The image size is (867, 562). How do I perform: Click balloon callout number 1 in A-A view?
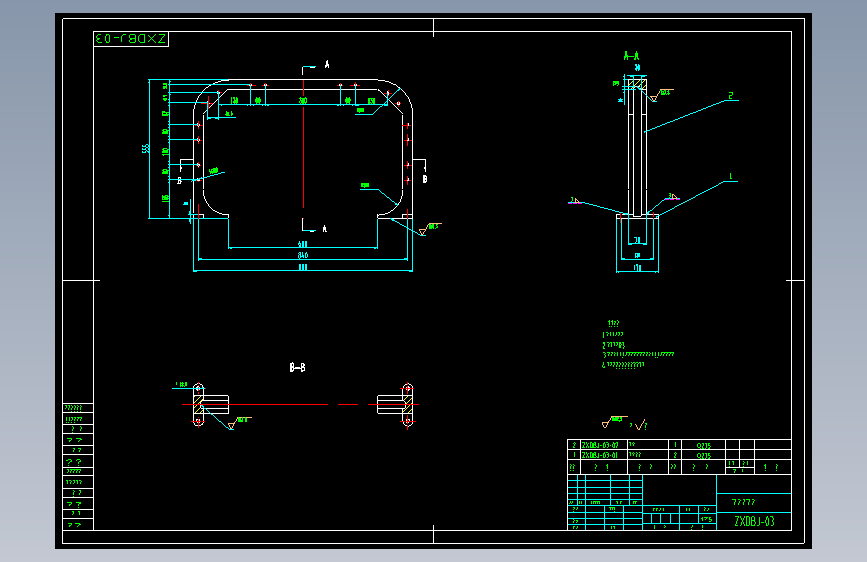(730, 176)
